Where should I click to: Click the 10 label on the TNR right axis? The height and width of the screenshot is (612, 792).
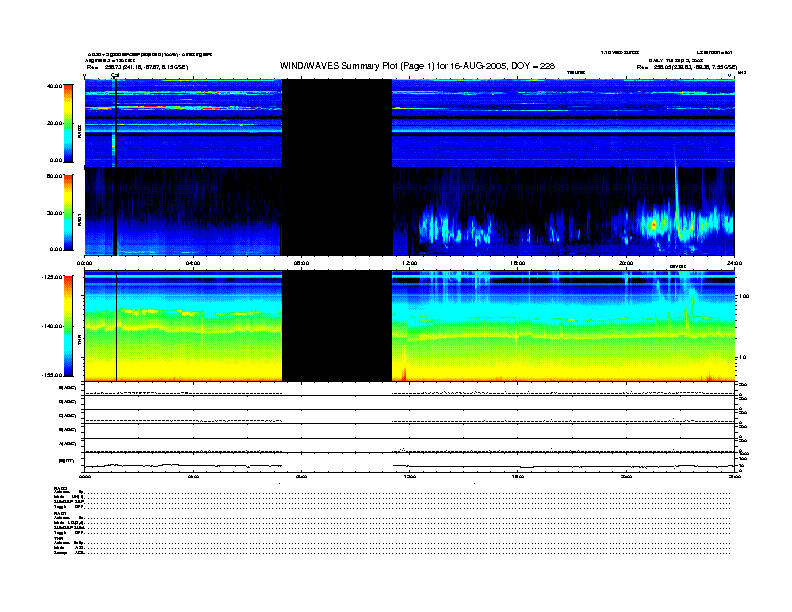pos(742,358)
